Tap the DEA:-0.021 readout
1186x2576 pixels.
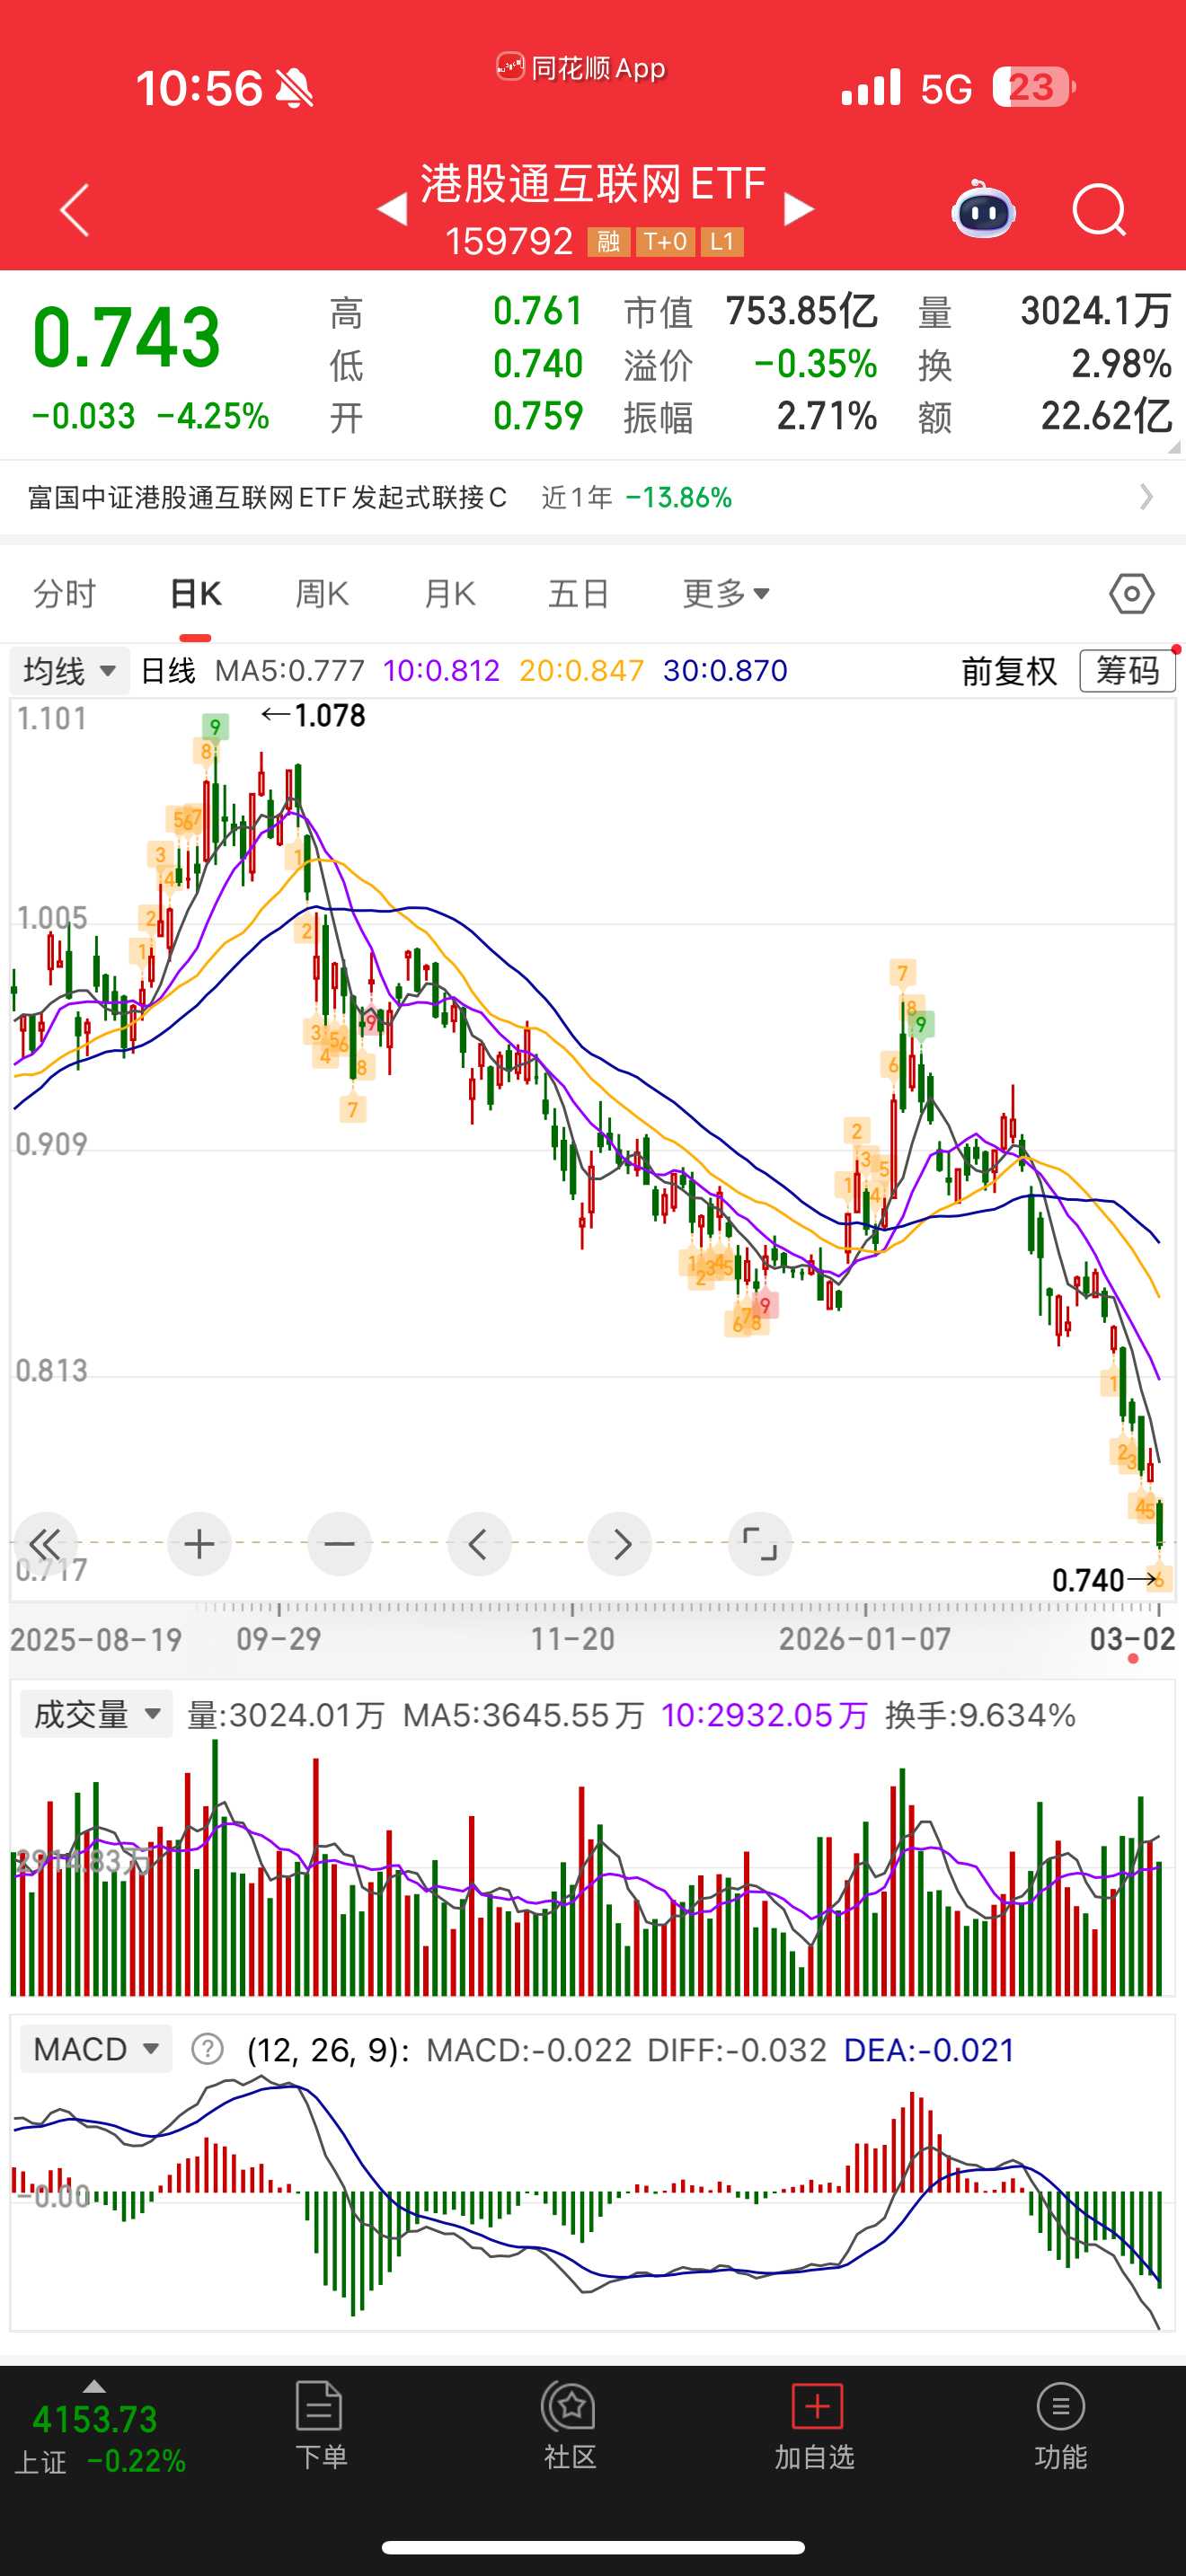point(929,2050)
